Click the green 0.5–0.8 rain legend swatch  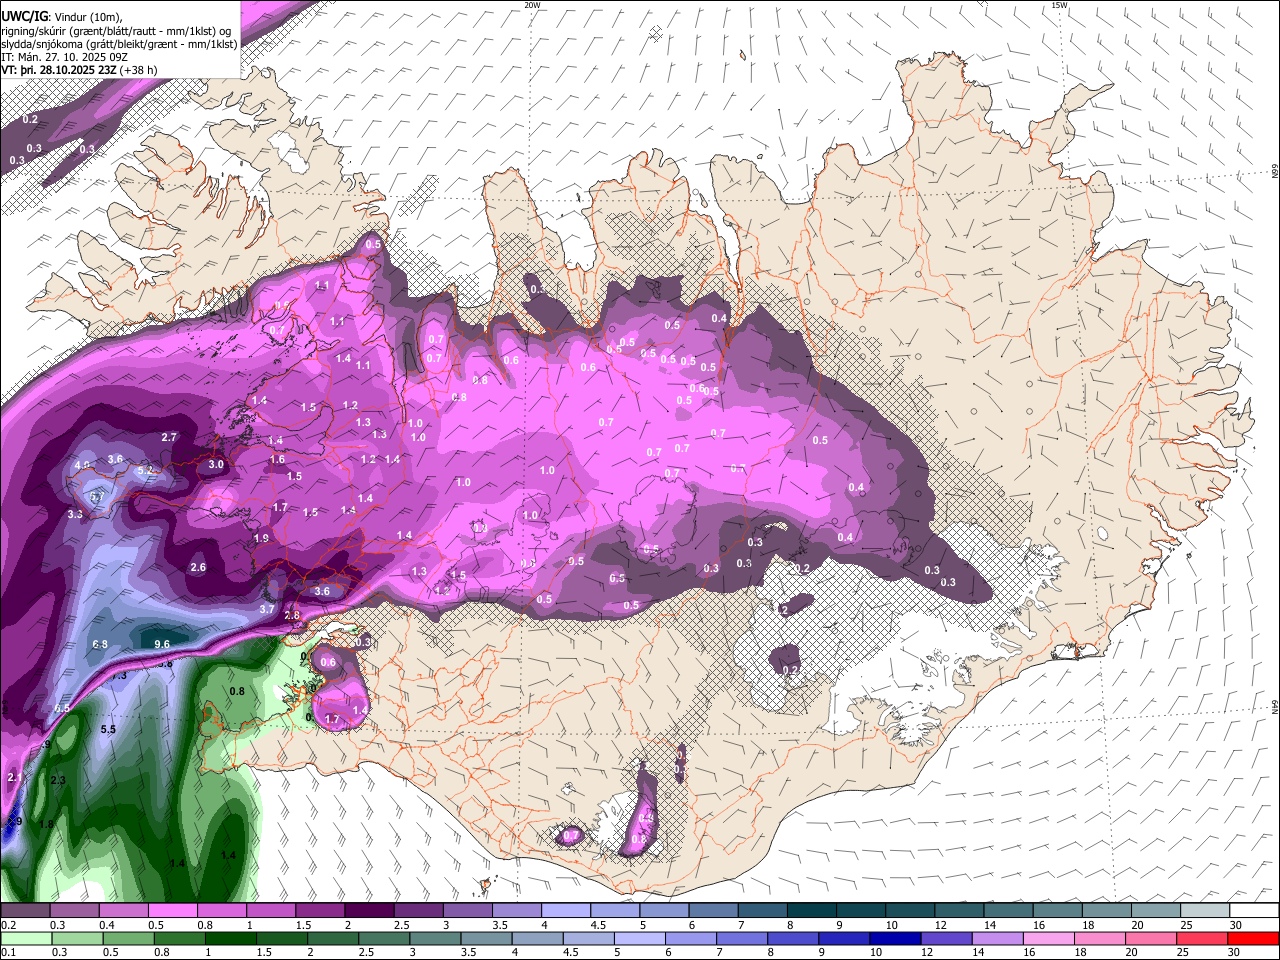(x=128, y=938)
